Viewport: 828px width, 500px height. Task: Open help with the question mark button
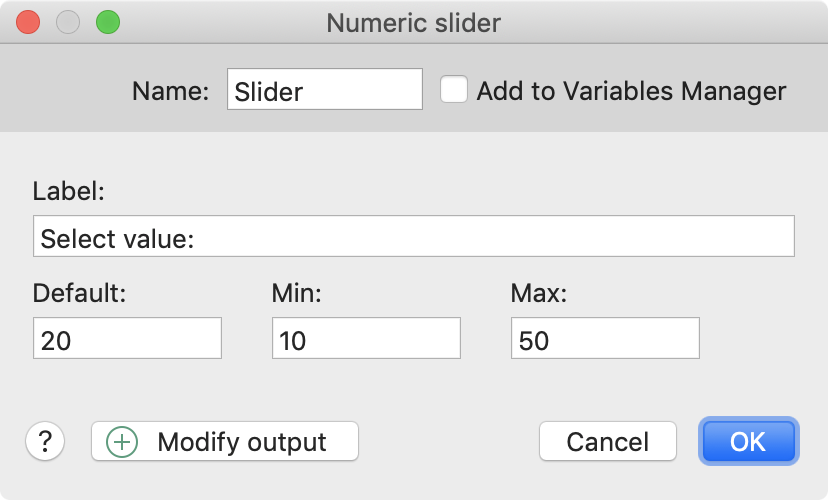tap(45, 441)
